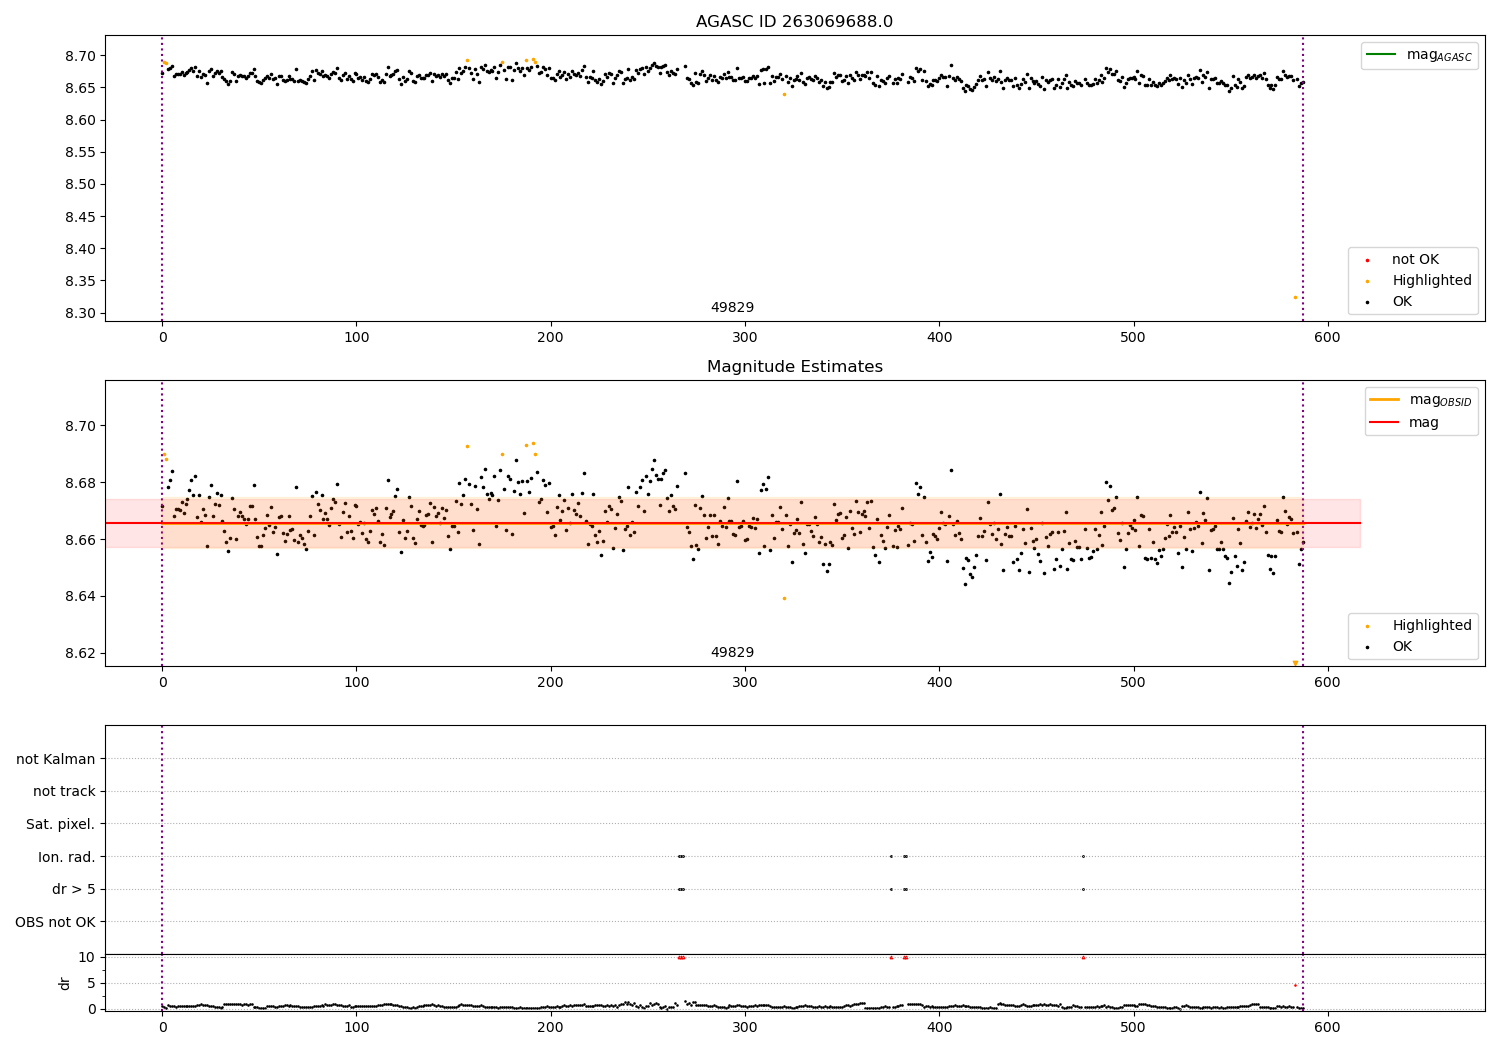Click x-tick "300" under the top plot
The width and height of the screenshot is (1500, 1050).
[x=745, y=338]
